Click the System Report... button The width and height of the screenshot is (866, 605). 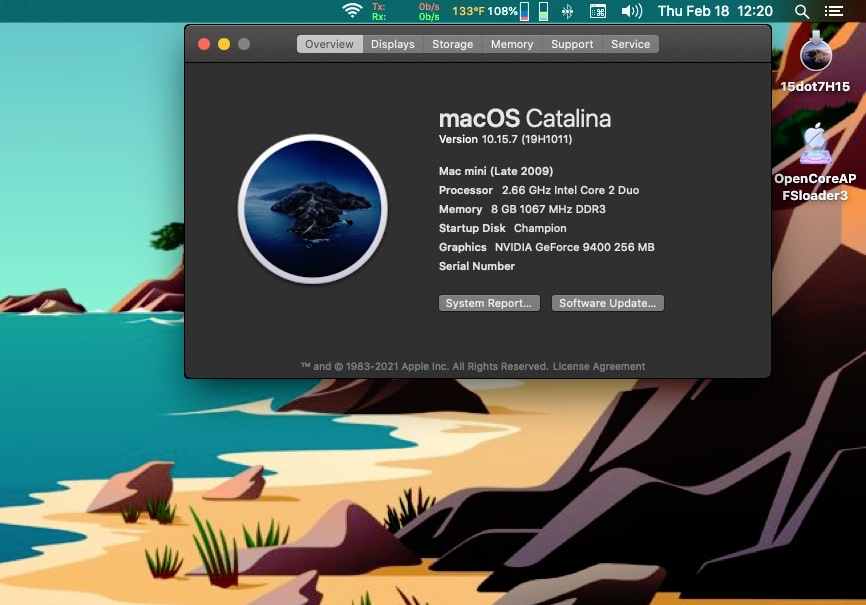(x=489, y=303)
